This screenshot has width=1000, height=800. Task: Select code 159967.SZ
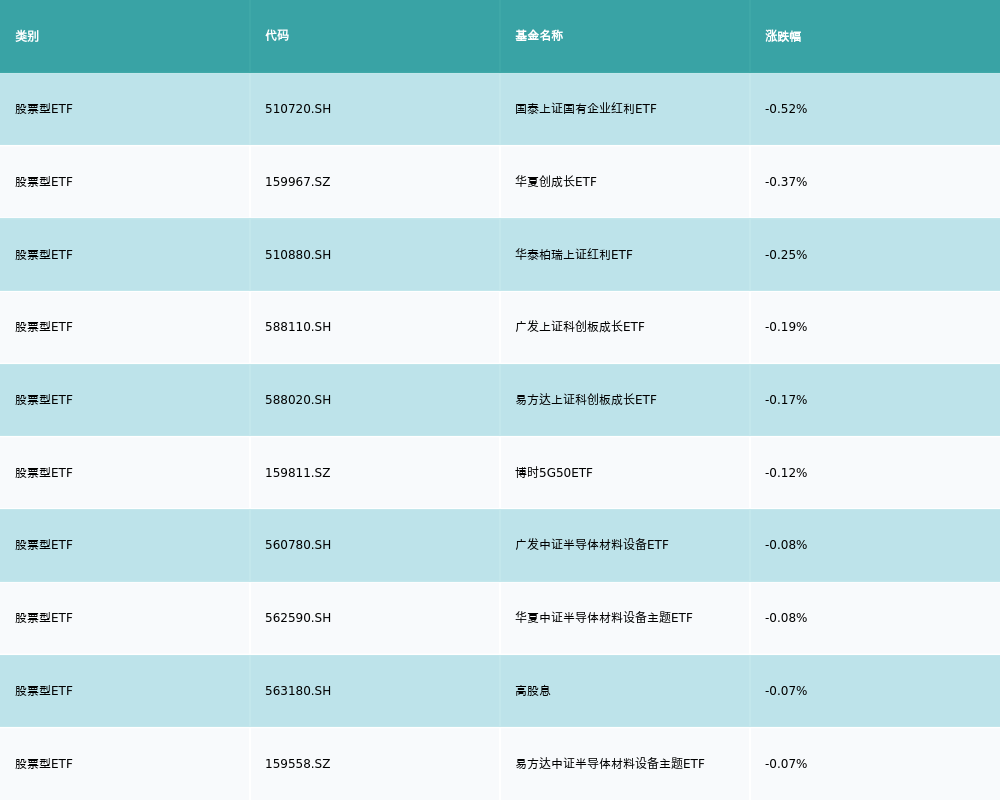click(x=298, y=182)
